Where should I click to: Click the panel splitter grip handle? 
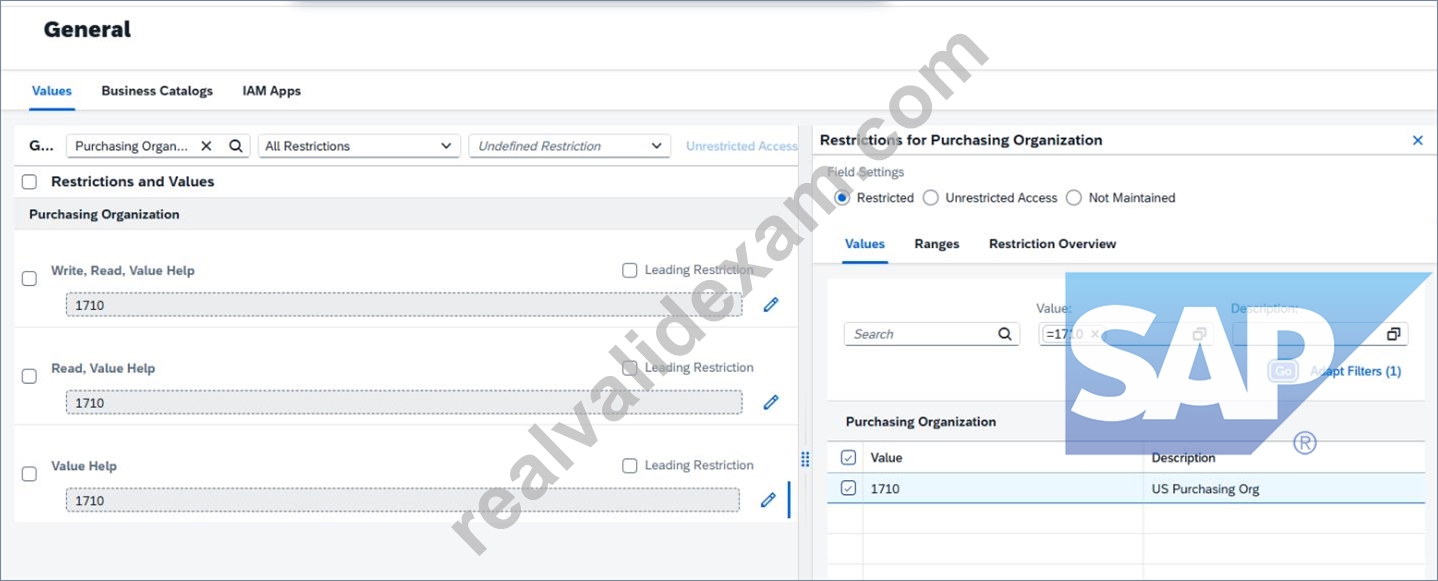pos(805,459)
